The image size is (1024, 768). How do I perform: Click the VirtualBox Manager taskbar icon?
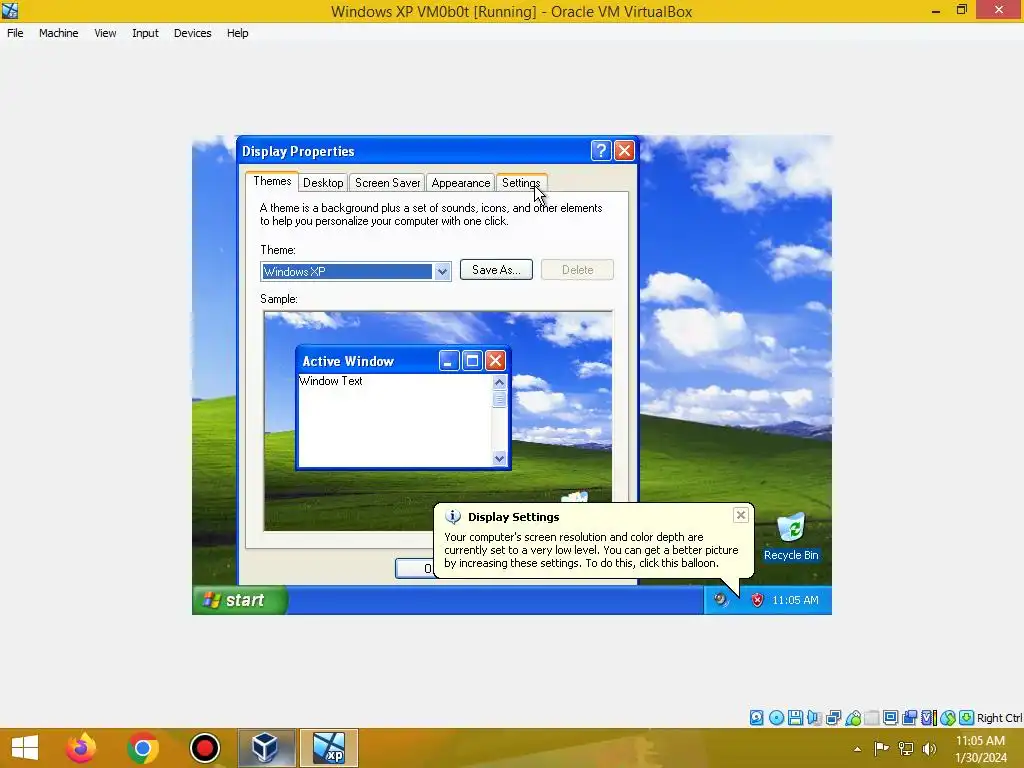tap(266, 748)
